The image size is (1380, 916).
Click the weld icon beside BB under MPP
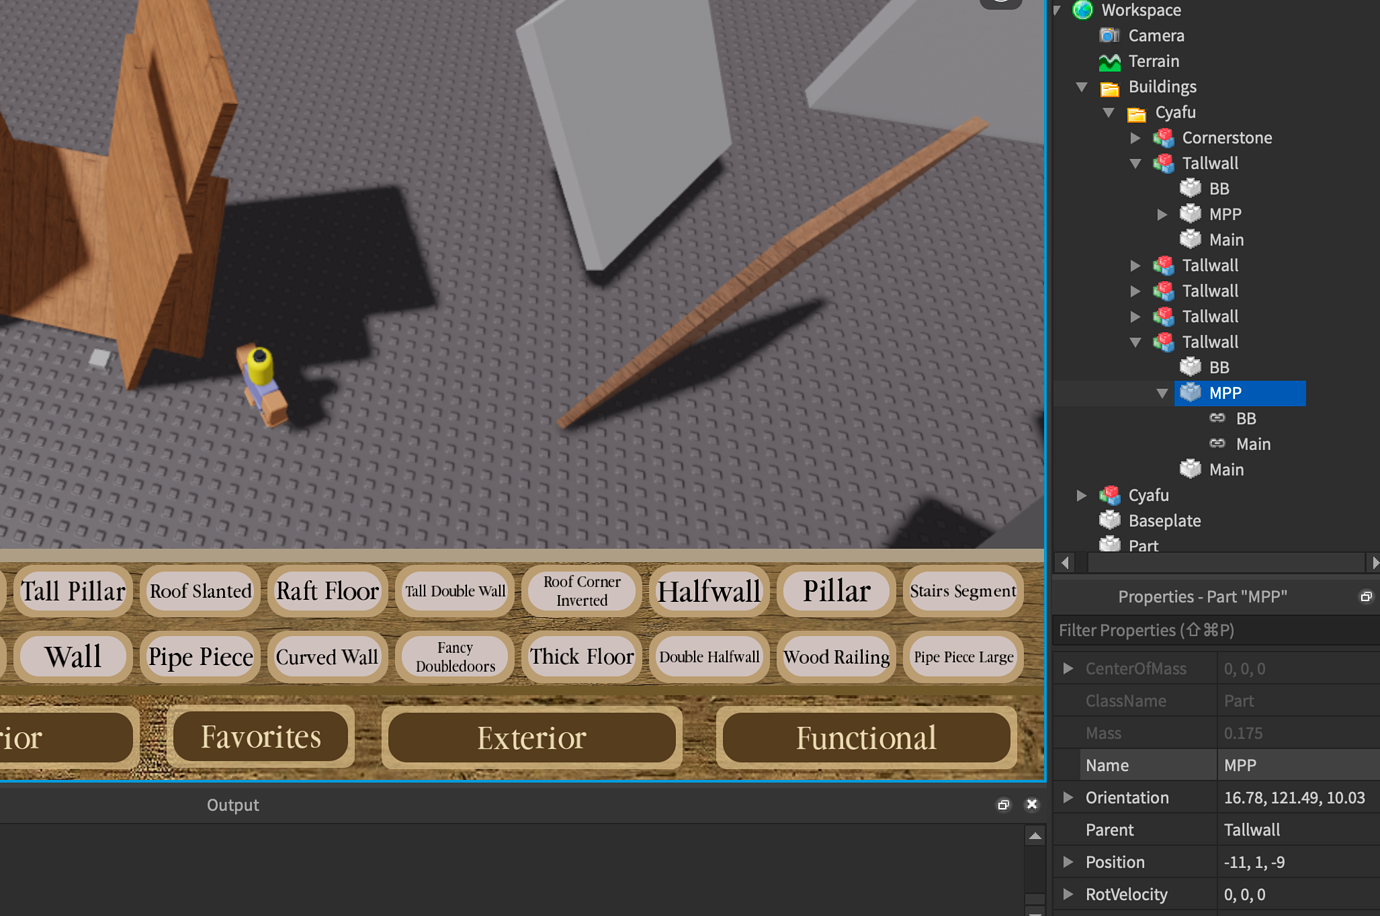(1217, 418)
